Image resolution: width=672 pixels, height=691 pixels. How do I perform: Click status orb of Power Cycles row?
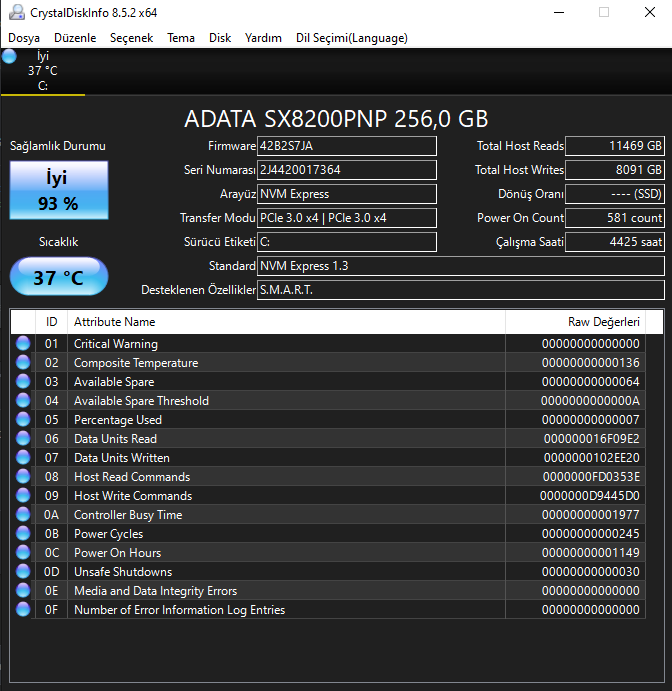[x=23, y=533]
